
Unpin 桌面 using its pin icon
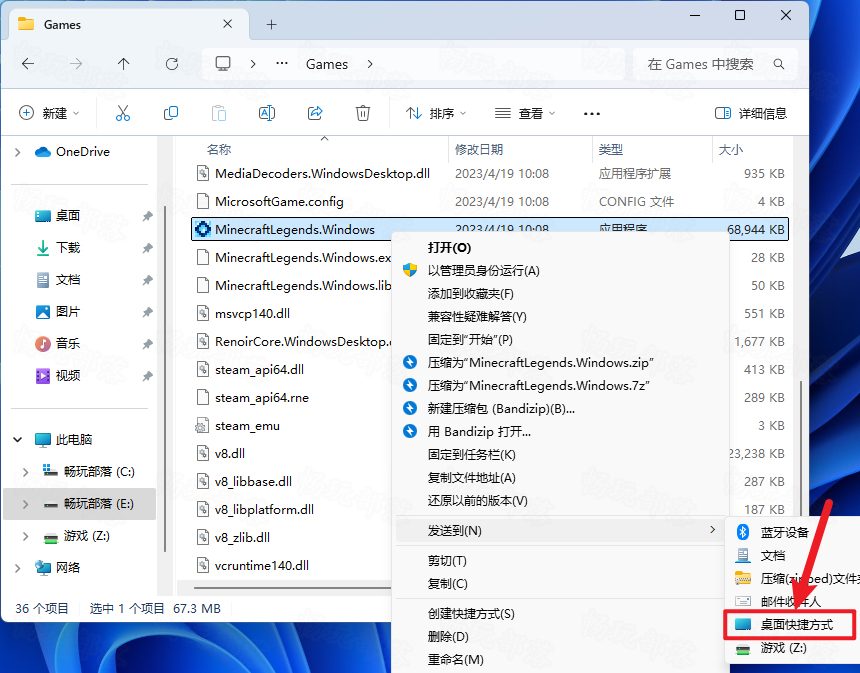(147, 216)
